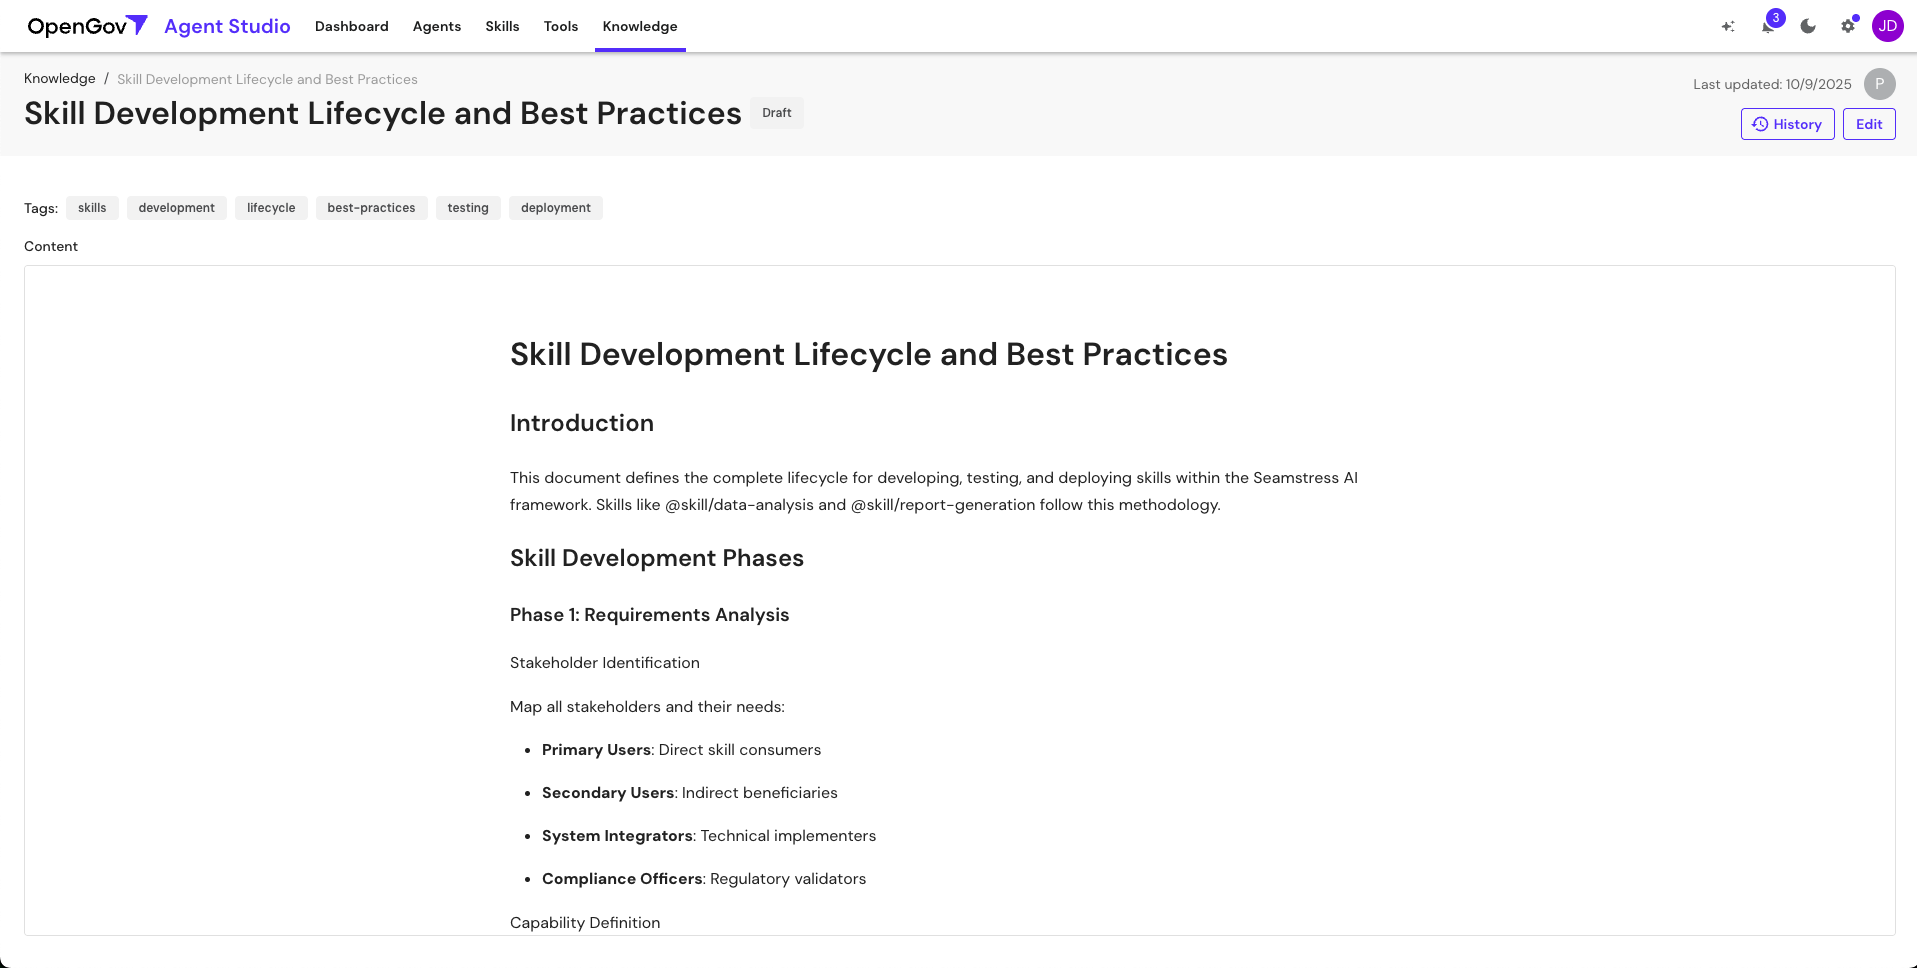Open the JD profile avatar
This screenshot has width=1917, height=968.
(1888, 26)
